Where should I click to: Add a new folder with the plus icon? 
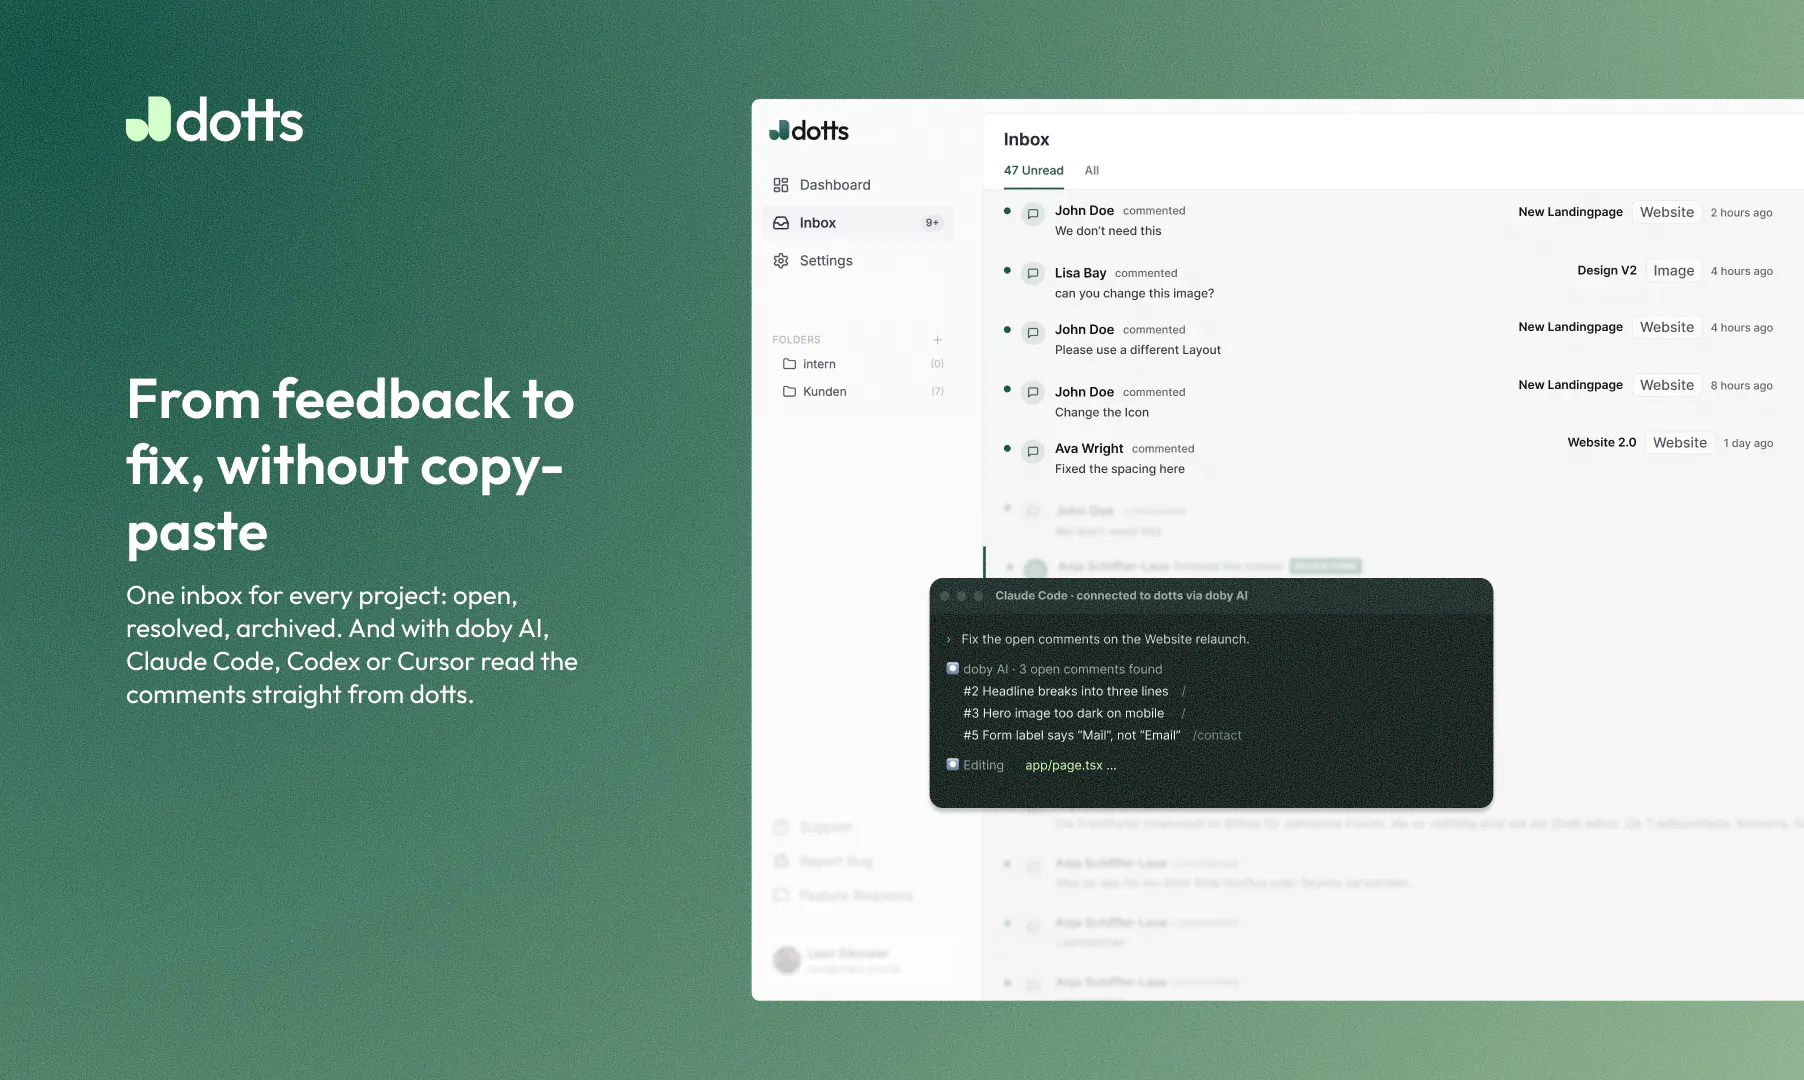tap(937, 340)
